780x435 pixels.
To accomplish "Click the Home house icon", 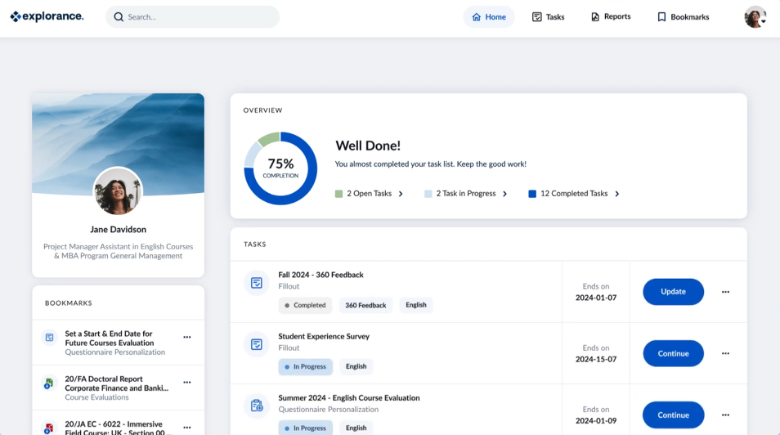I will 477,17.
